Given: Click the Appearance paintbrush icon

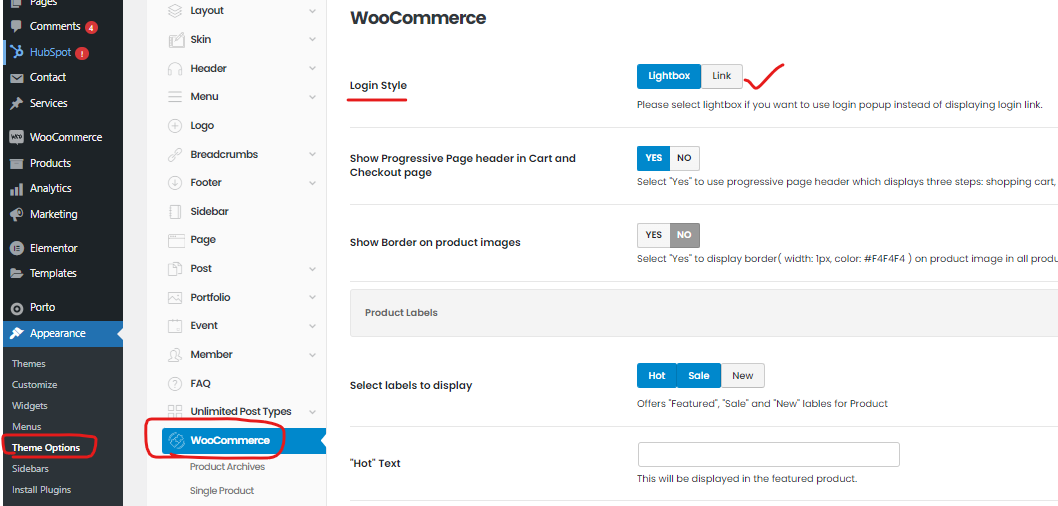Looking at the screenshot, I should point(17,333).
